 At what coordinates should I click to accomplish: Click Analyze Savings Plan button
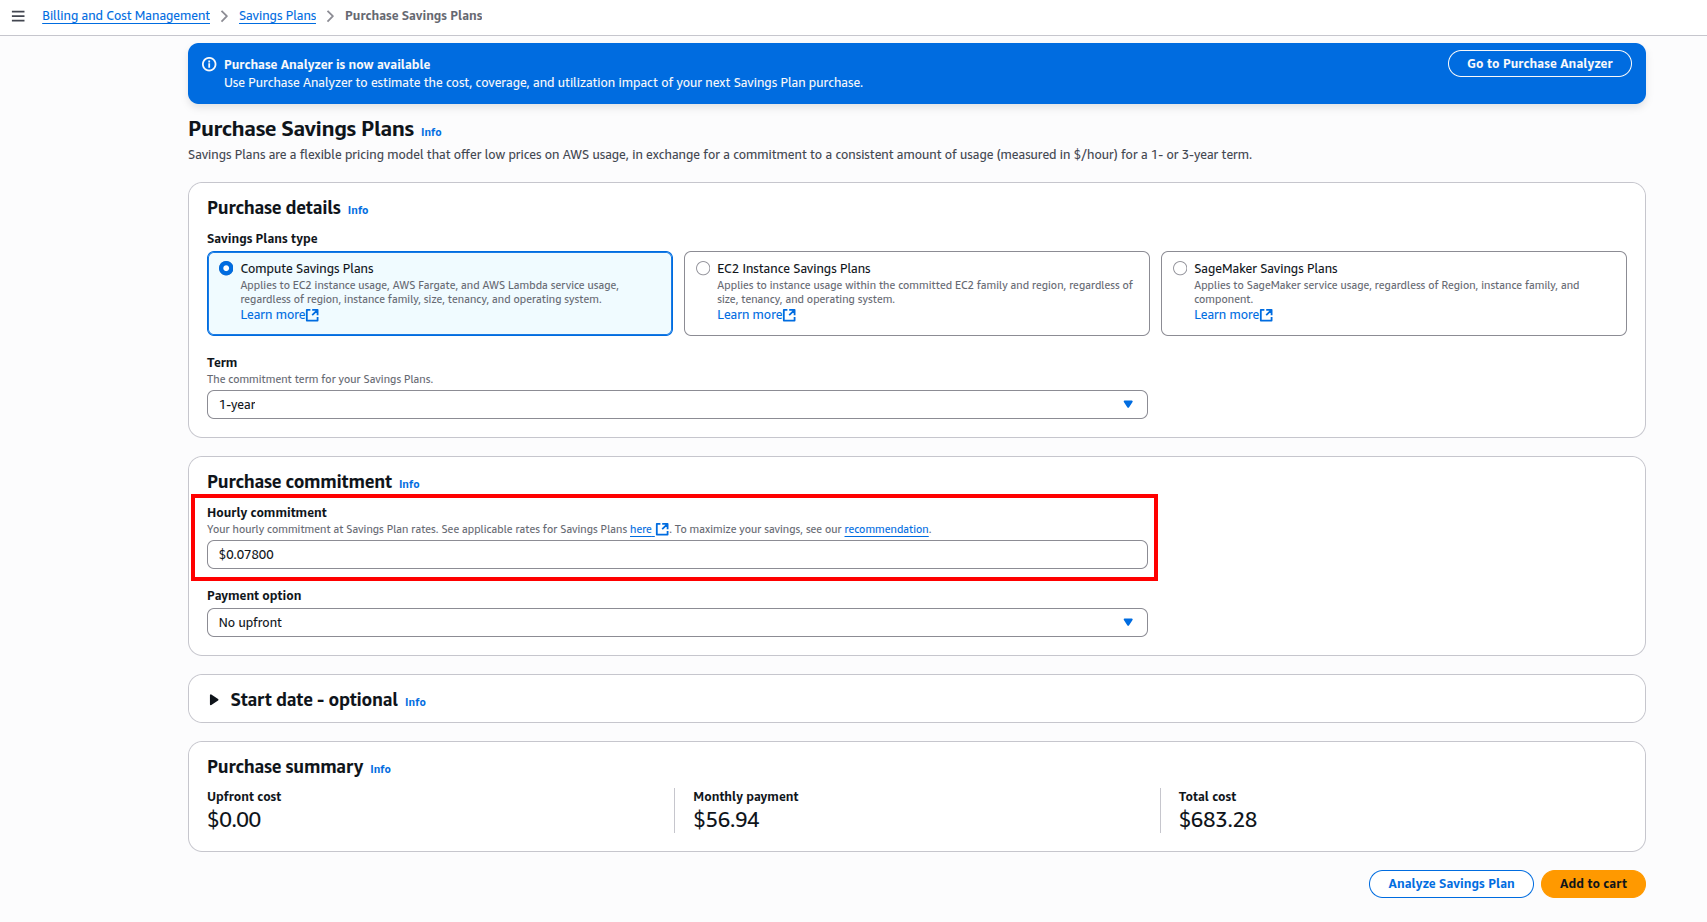point(1450,884)
